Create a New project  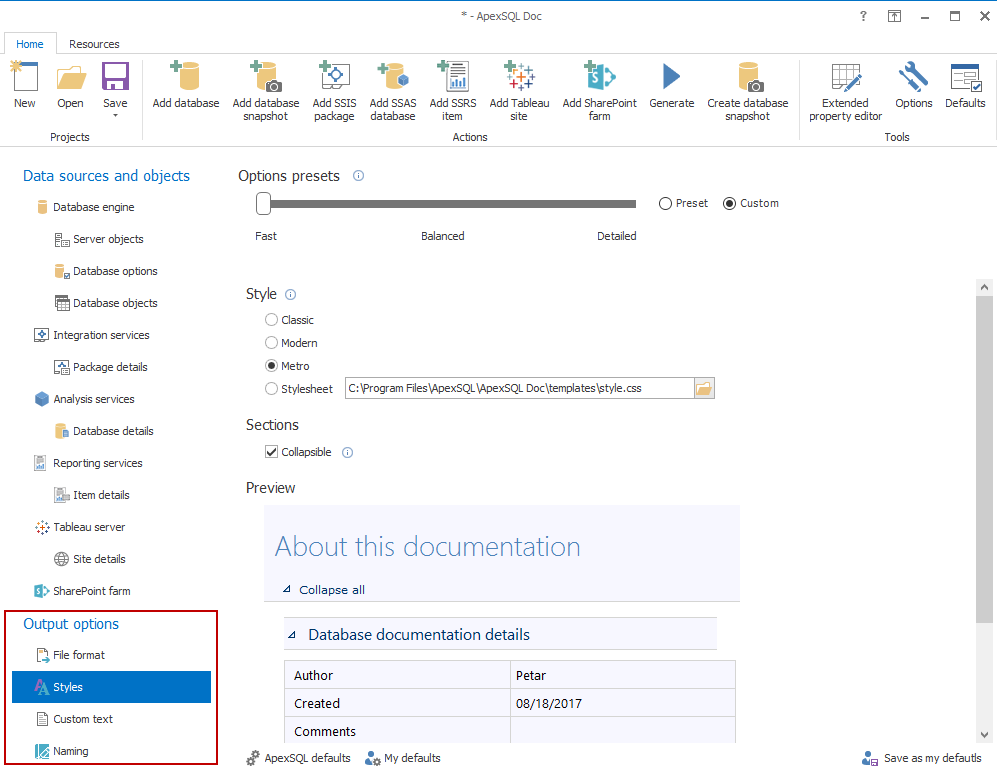(25, 85)
